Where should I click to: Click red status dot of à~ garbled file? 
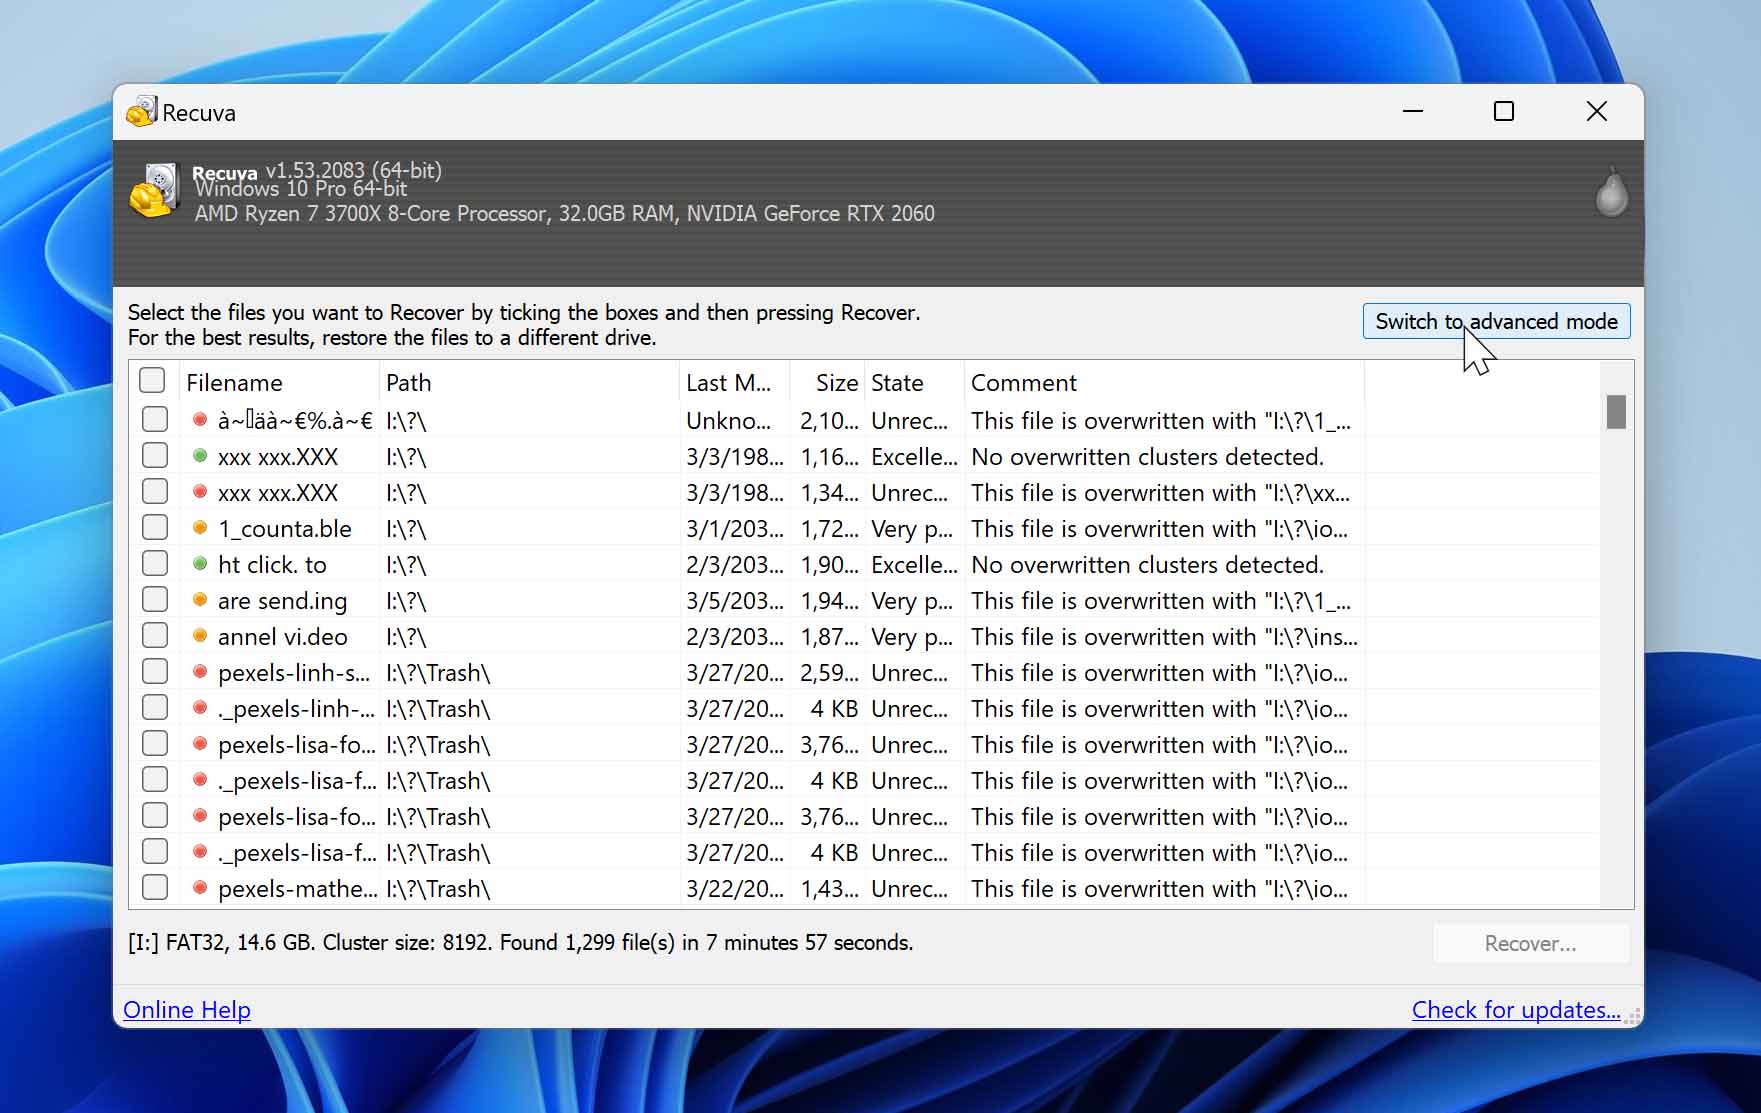point(200,420)
